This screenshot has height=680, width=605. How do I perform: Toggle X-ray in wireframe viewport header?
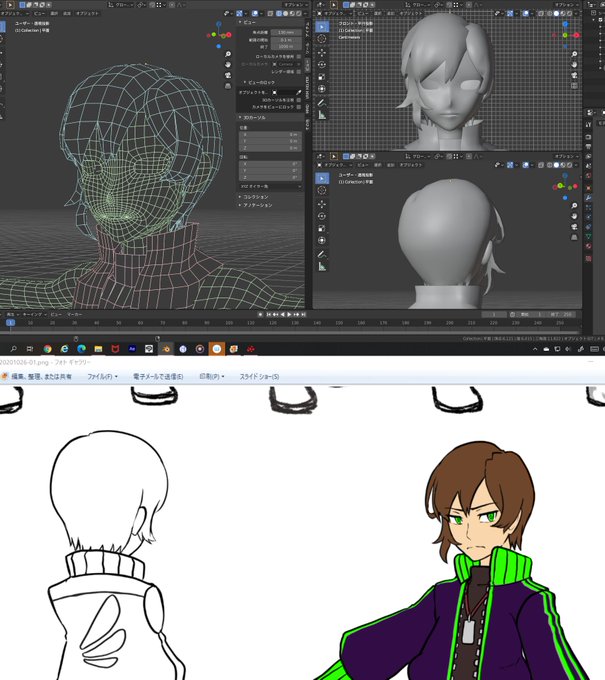coord(270,14)
